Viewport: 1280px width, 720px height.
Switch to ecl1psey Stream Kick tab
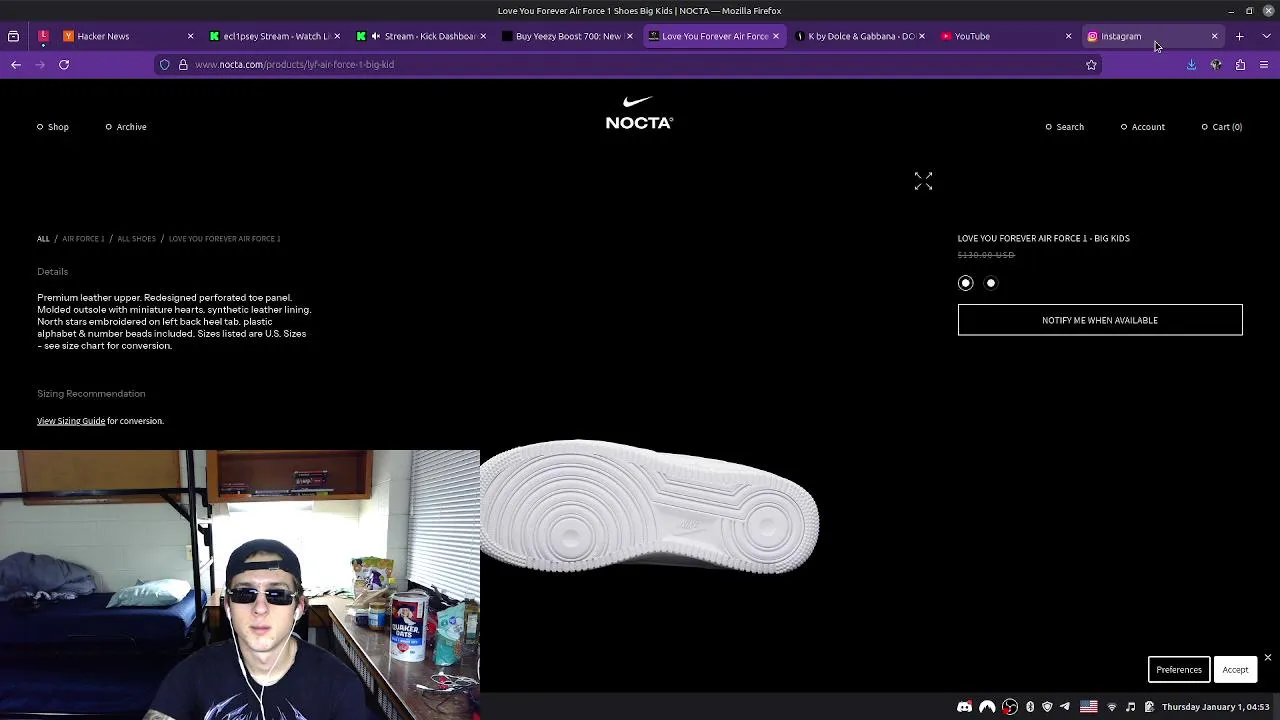(275, 36)
